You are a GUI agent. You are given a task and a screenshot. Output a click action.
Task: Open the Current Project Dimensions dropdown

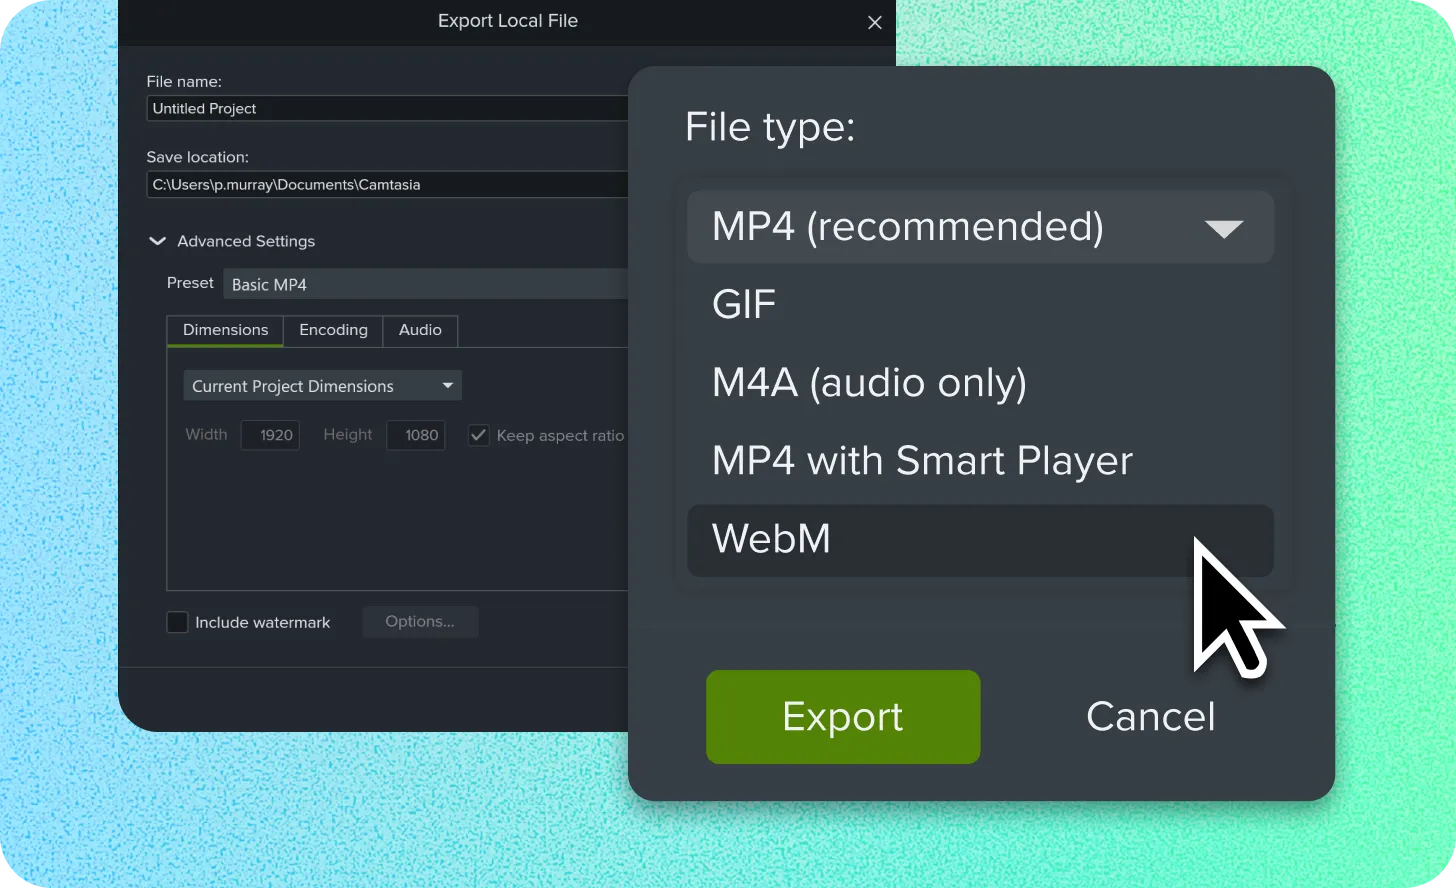pyautogui.click(x=322, y=386)
